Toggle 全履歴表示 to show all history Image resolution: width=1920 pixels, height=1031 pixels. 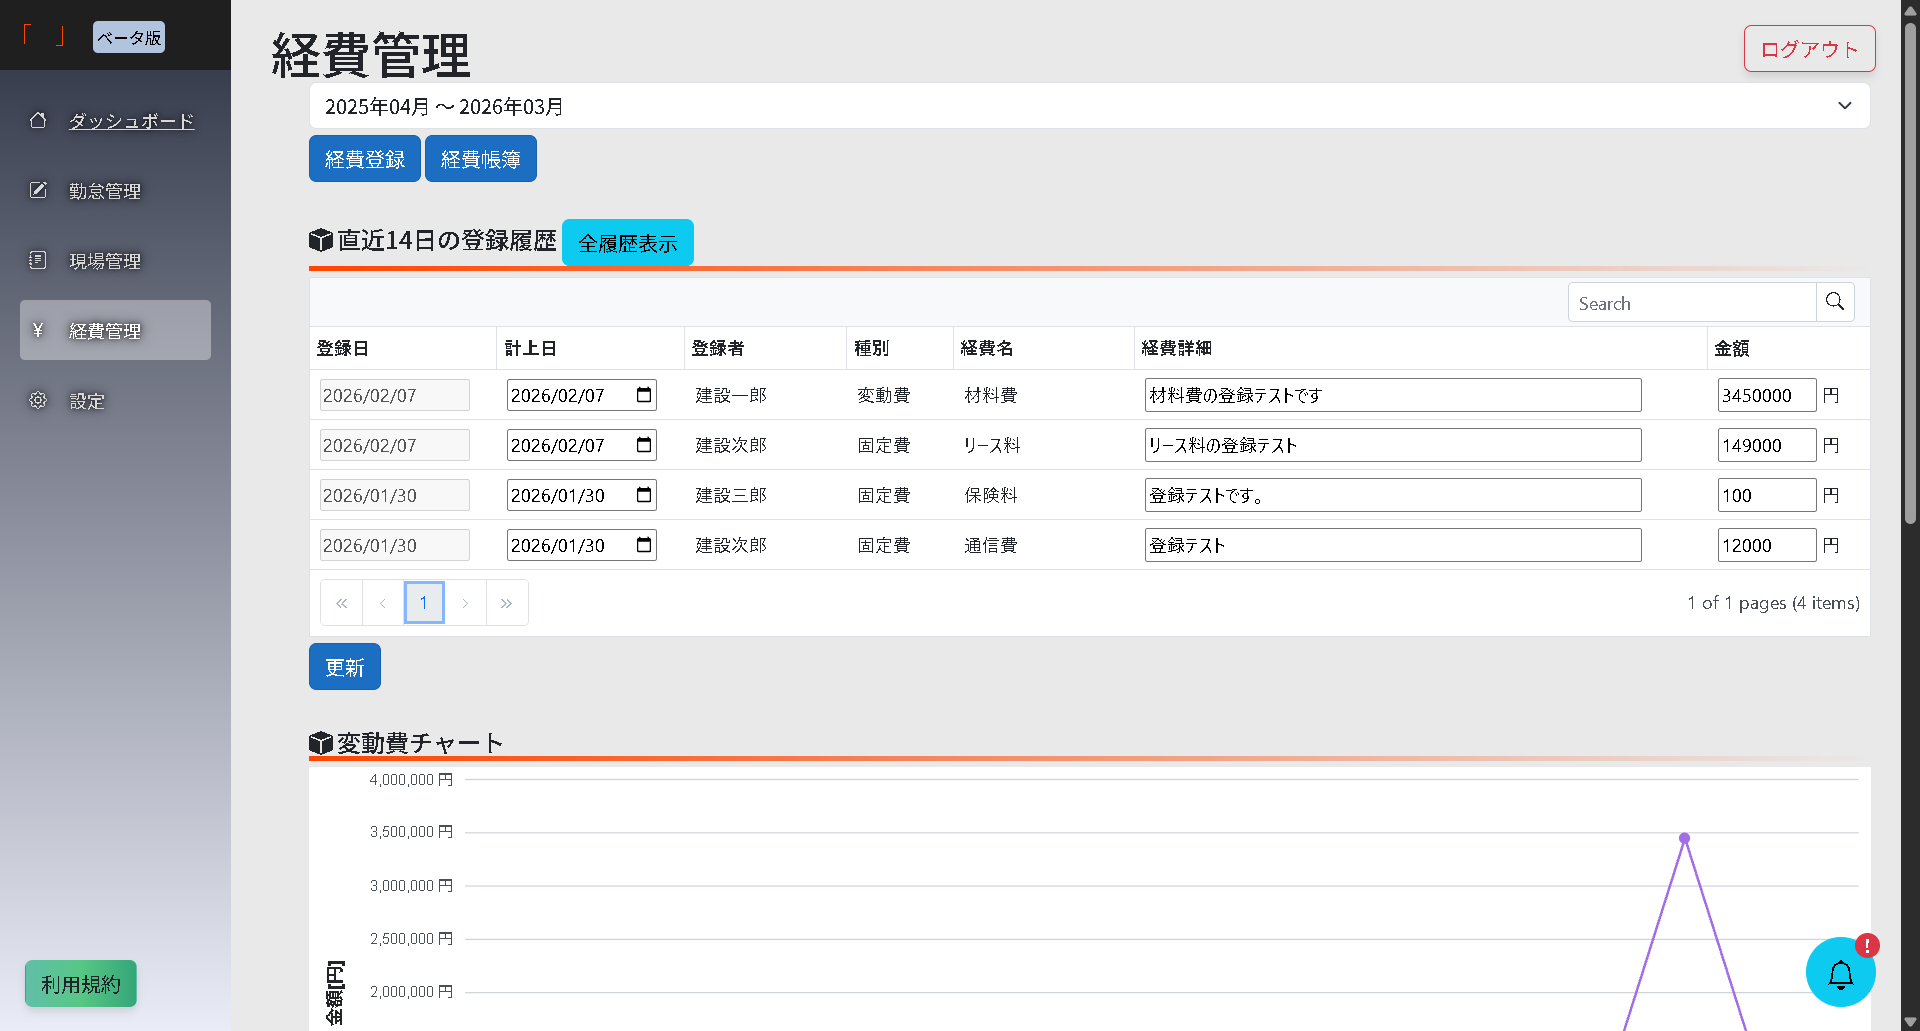tap(627, 242)
